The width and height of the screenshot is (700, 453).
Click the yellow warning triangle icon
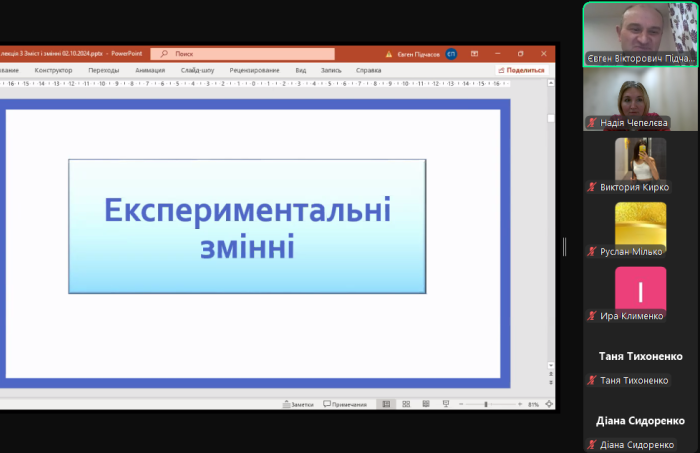click(x=389, y=54)
